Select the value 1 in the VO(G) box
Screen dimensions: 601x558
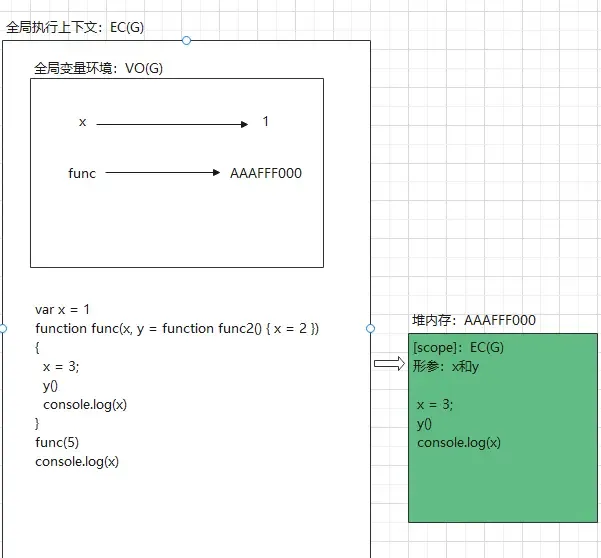tap(266, 122)
